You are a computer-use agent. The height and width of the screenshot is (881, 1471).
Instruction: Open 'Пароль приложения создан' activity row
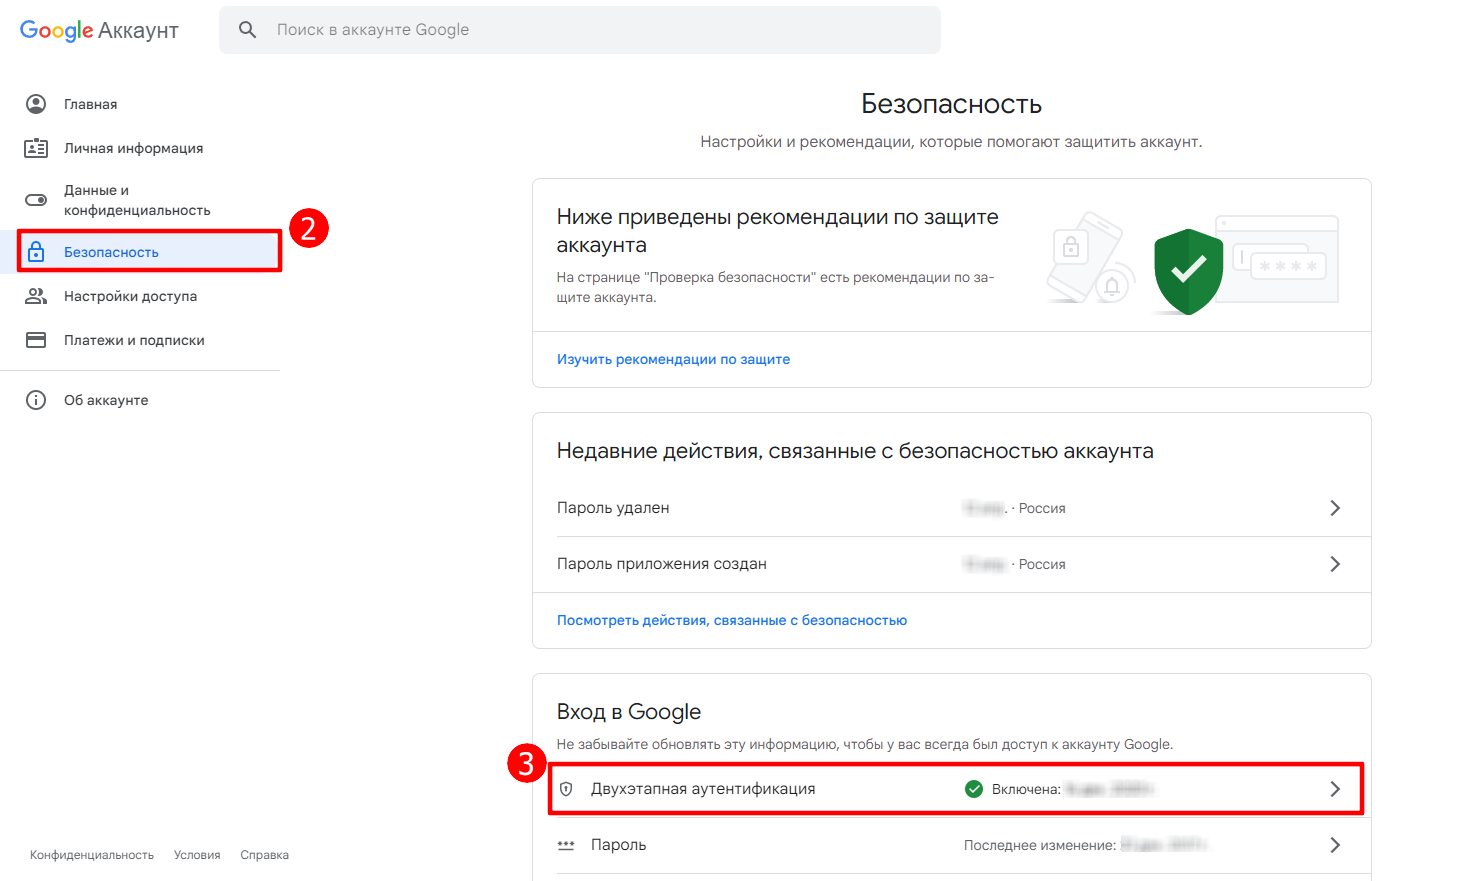[x=951, y=564]
